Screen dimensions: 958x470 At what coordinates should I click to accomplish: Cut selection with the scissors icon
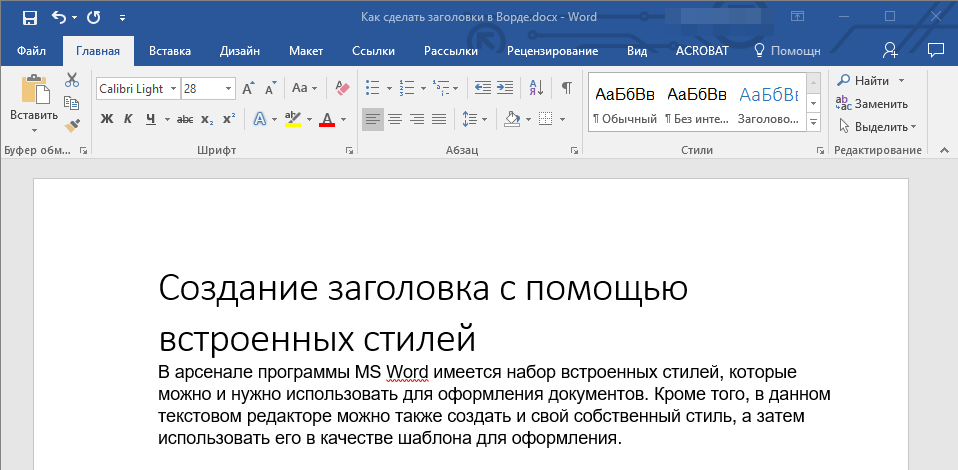click(x=72, y=80)
